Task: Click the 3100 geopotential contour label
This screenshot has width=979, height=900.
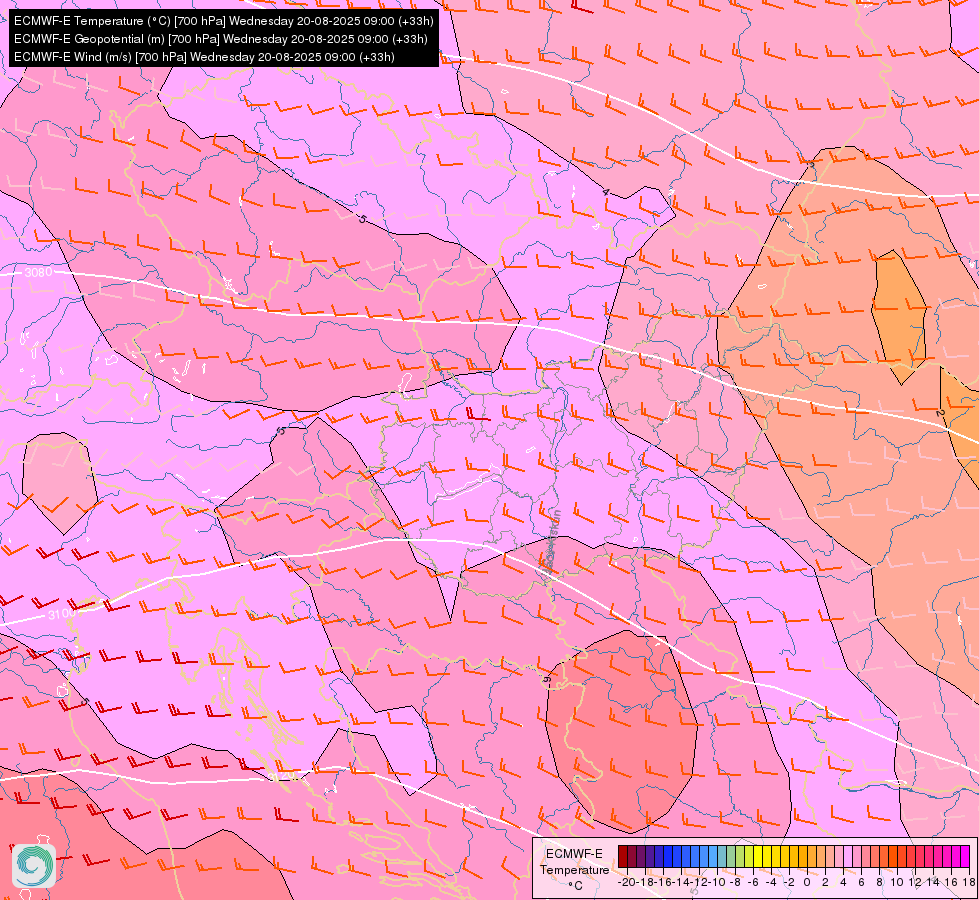Action: pos(61,615)
